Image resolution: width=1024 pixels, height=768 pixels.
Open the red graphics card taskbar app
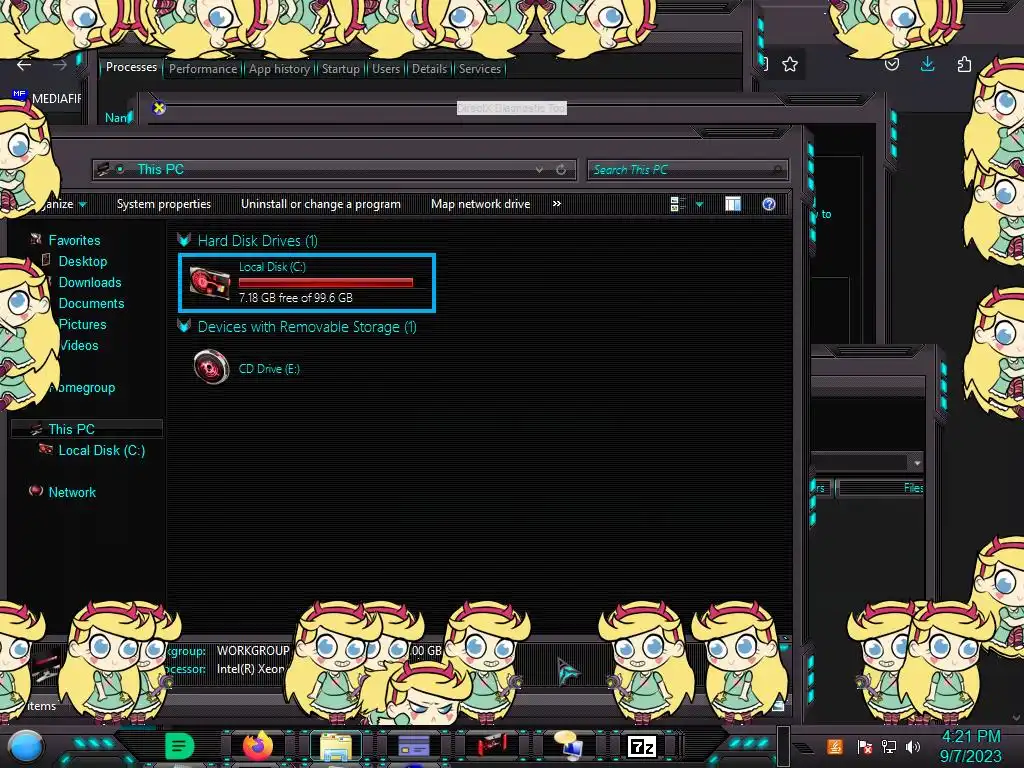(491, 746)
